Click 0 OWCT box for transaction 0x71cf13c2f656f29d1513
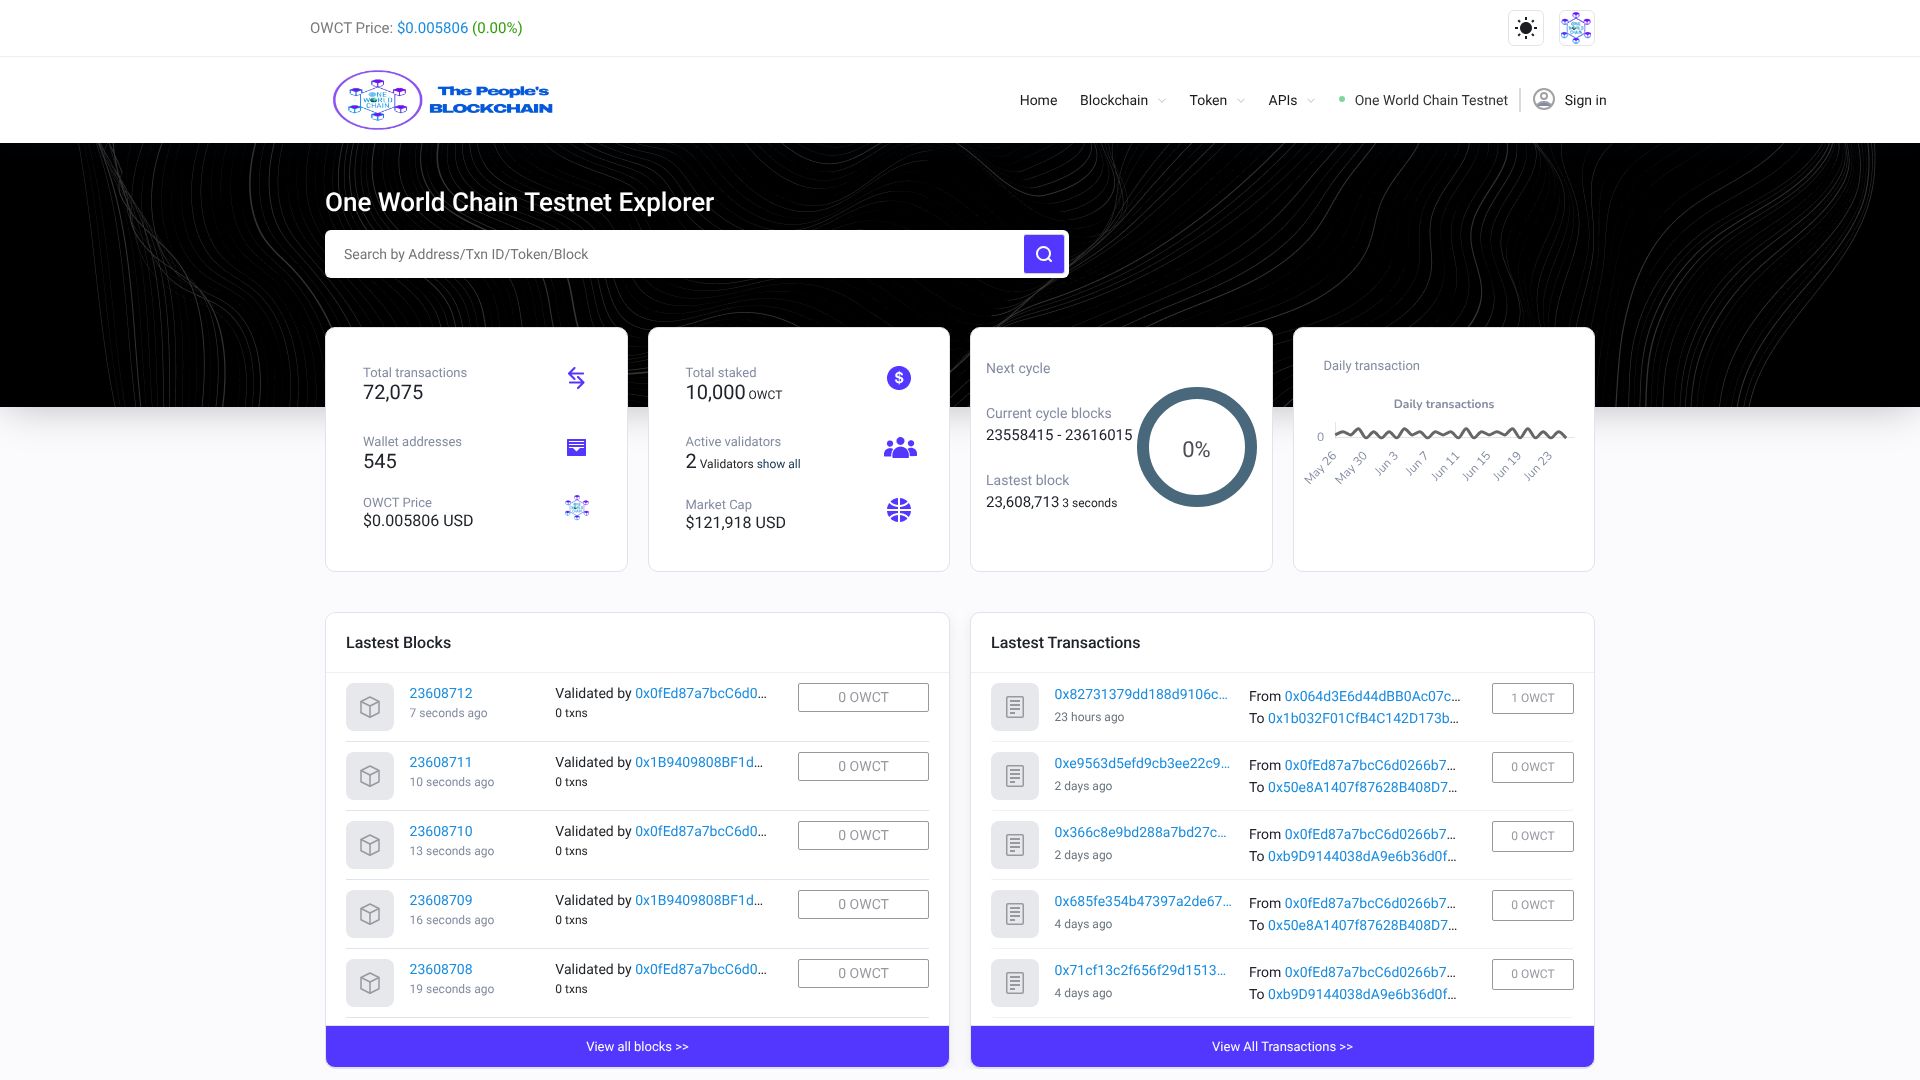Viewport: 1920px width, 1080px height. 1532,974
